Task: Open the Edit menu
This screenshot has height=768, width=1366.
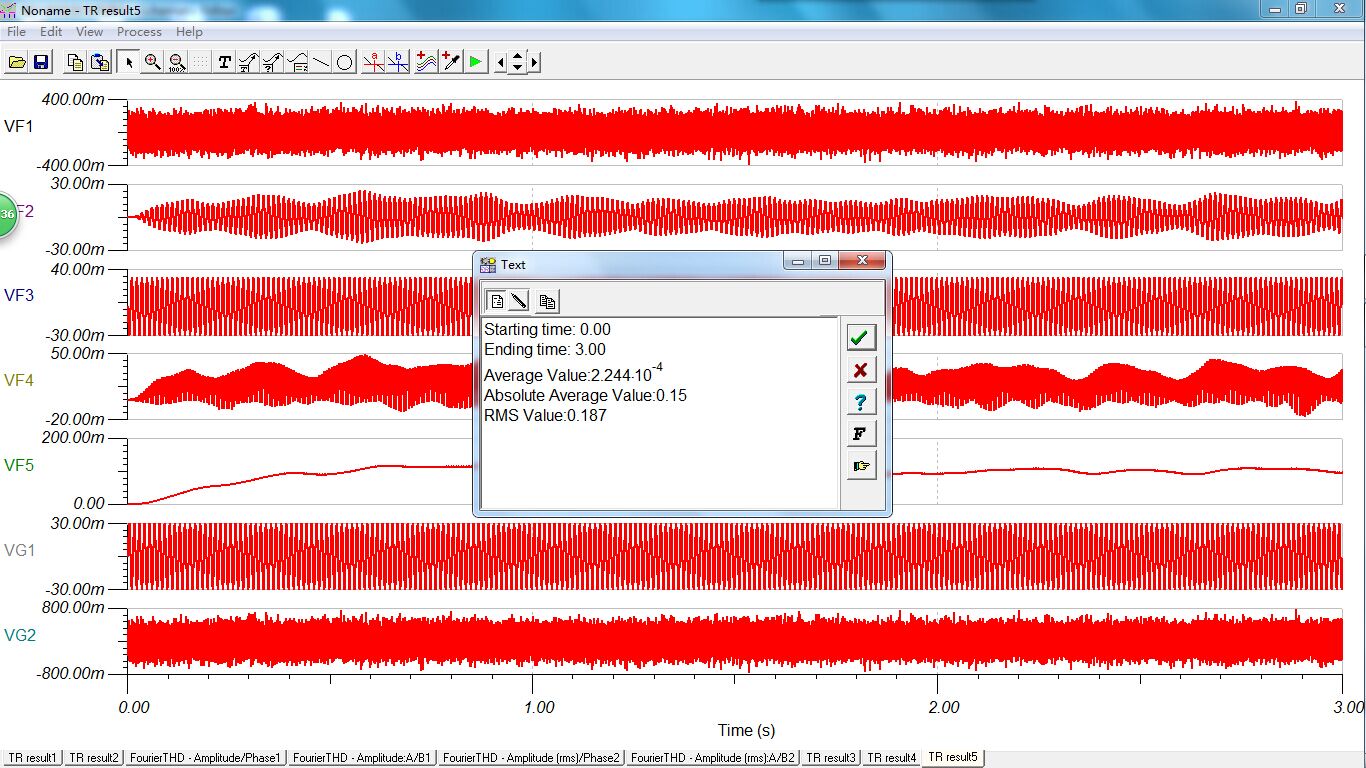Action: [x=51, y=32]
